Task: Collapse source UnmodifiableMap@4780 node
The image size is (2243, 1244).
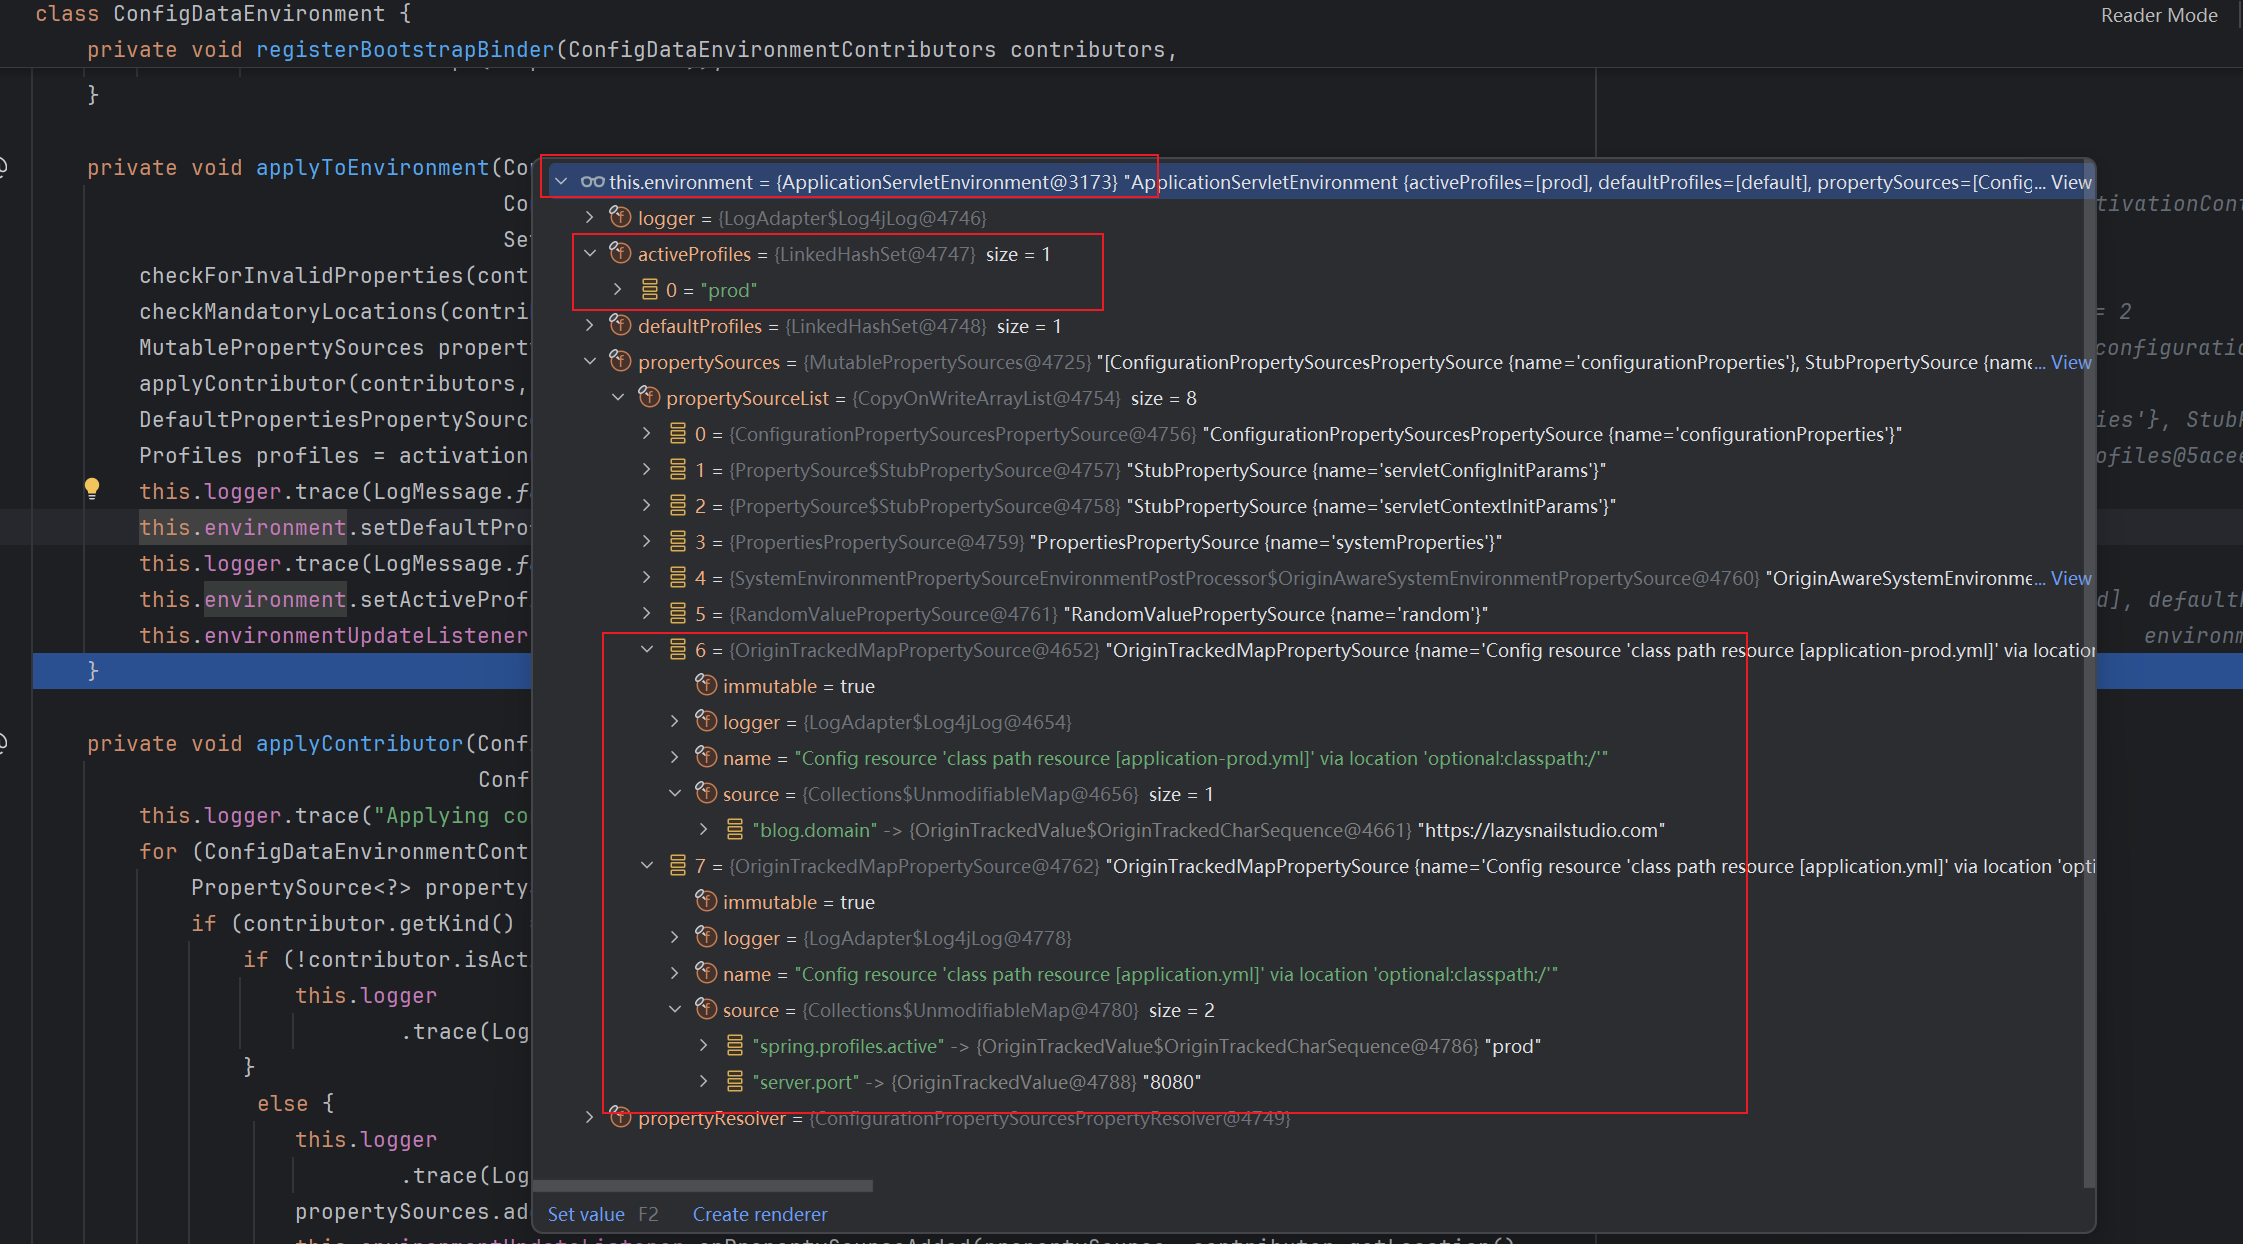Action: (674, 1010)
